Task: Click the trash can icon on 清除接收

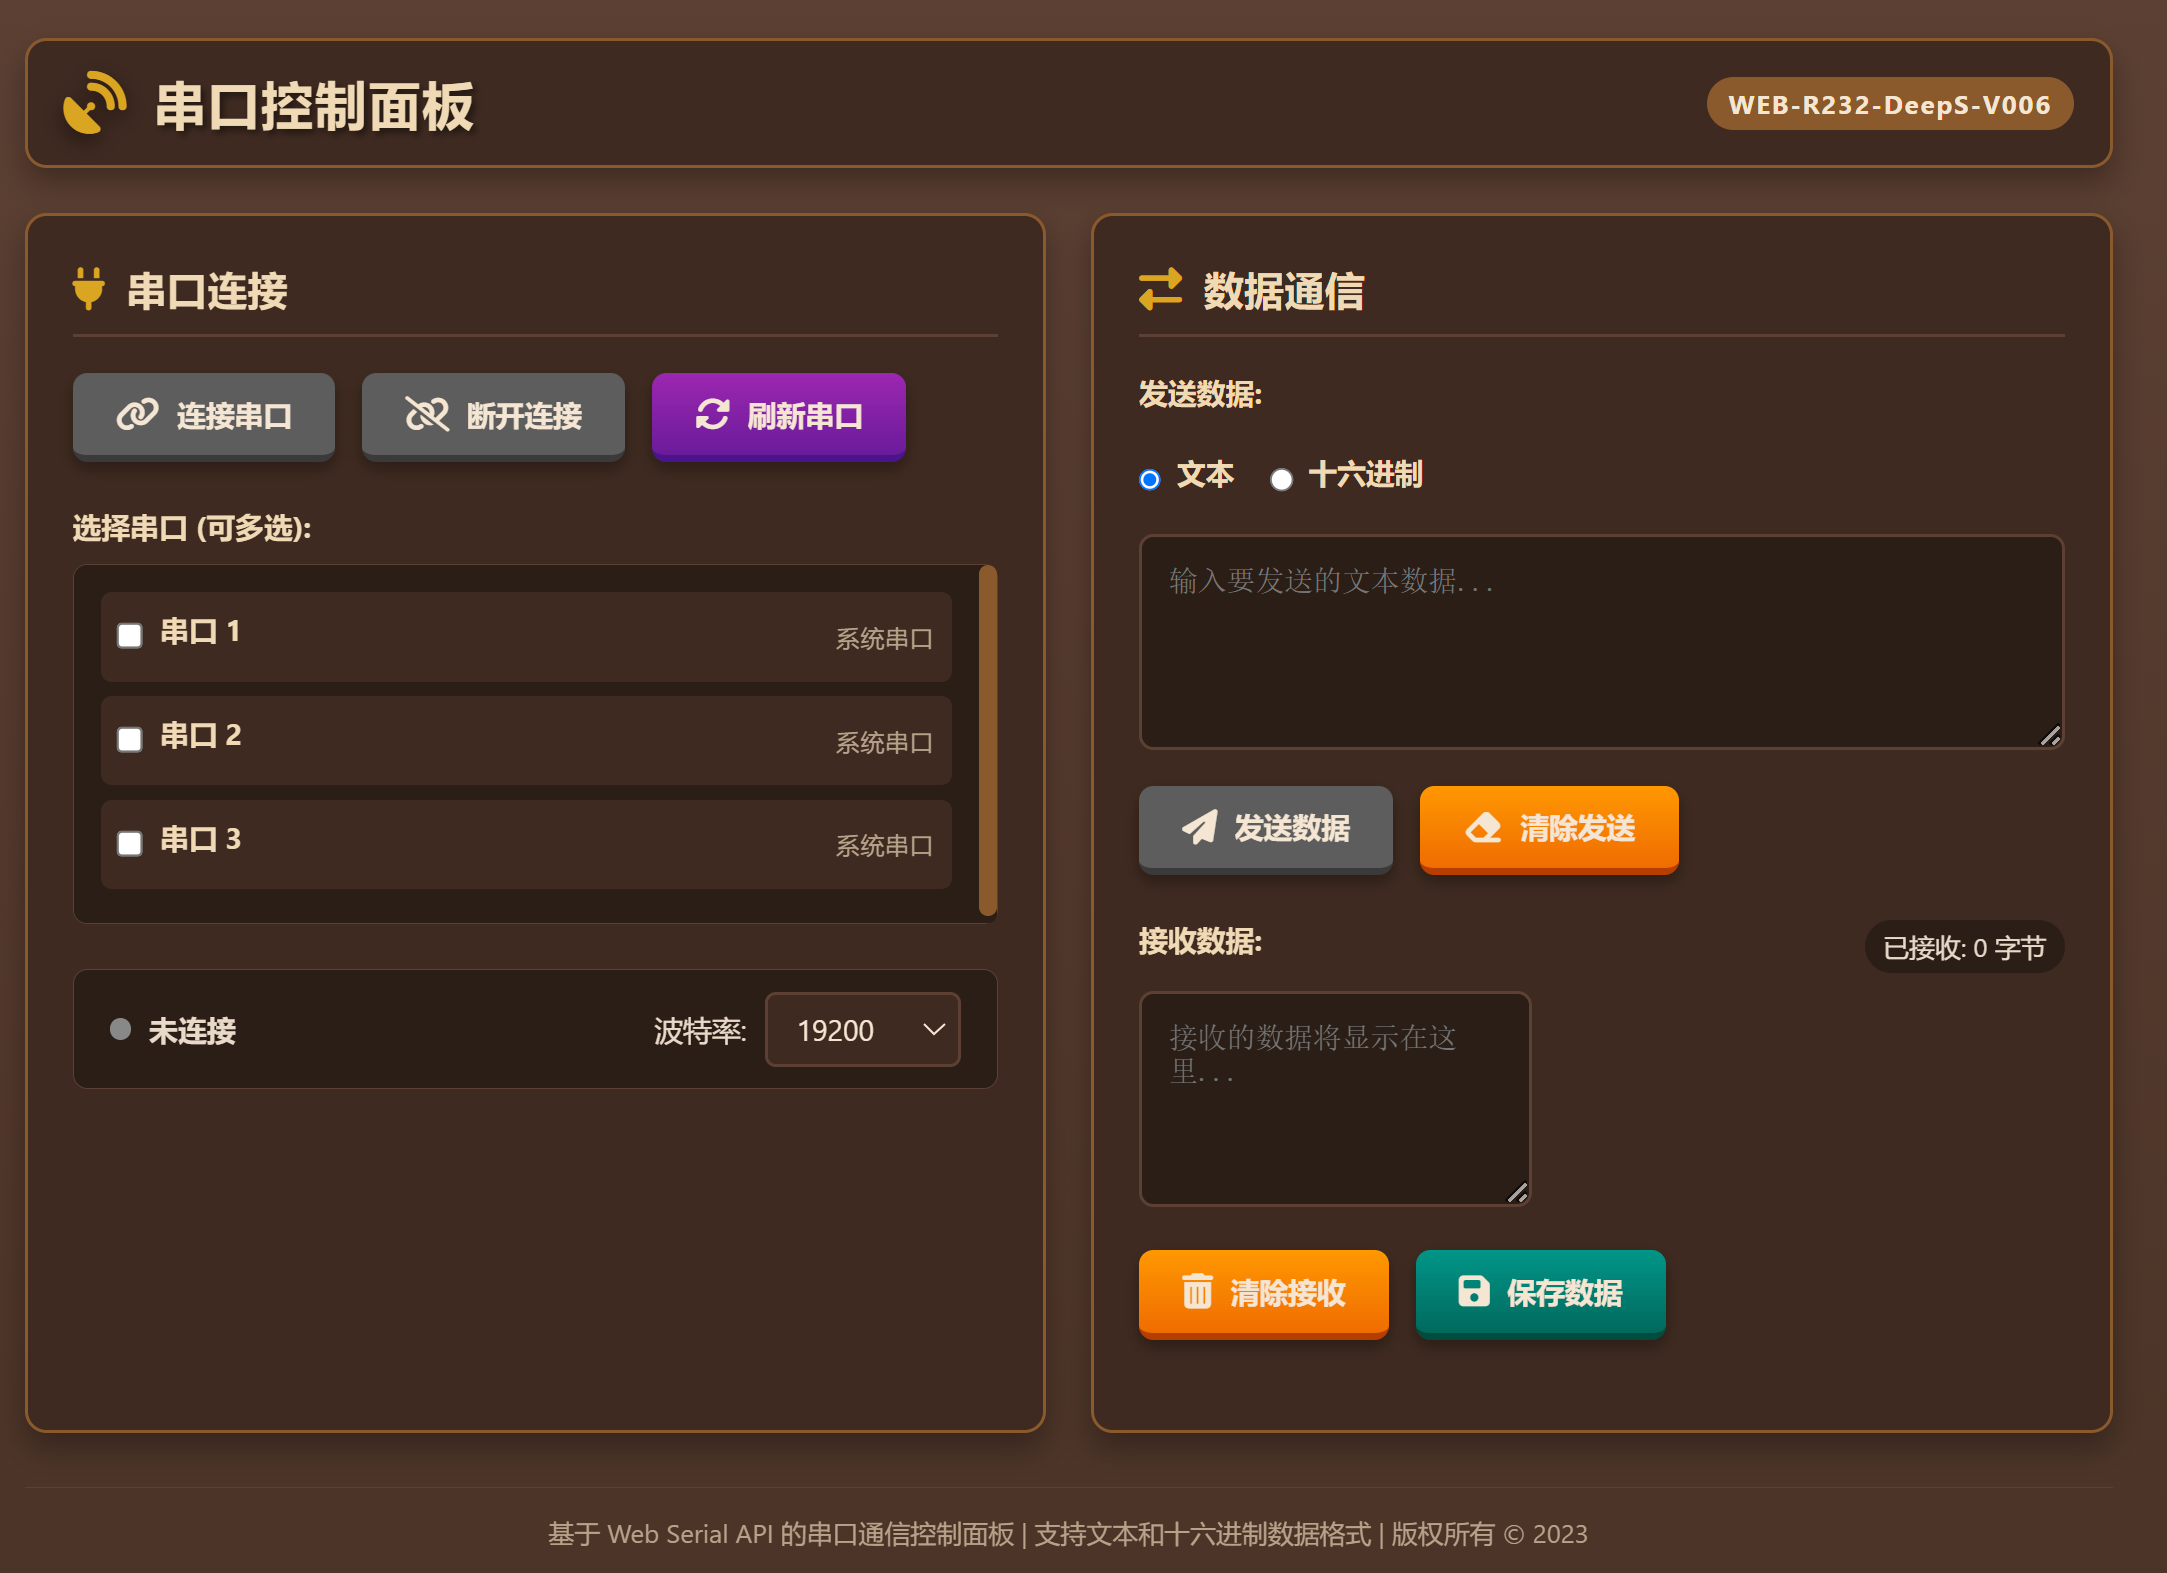Action: [x=1197, y=1291]
